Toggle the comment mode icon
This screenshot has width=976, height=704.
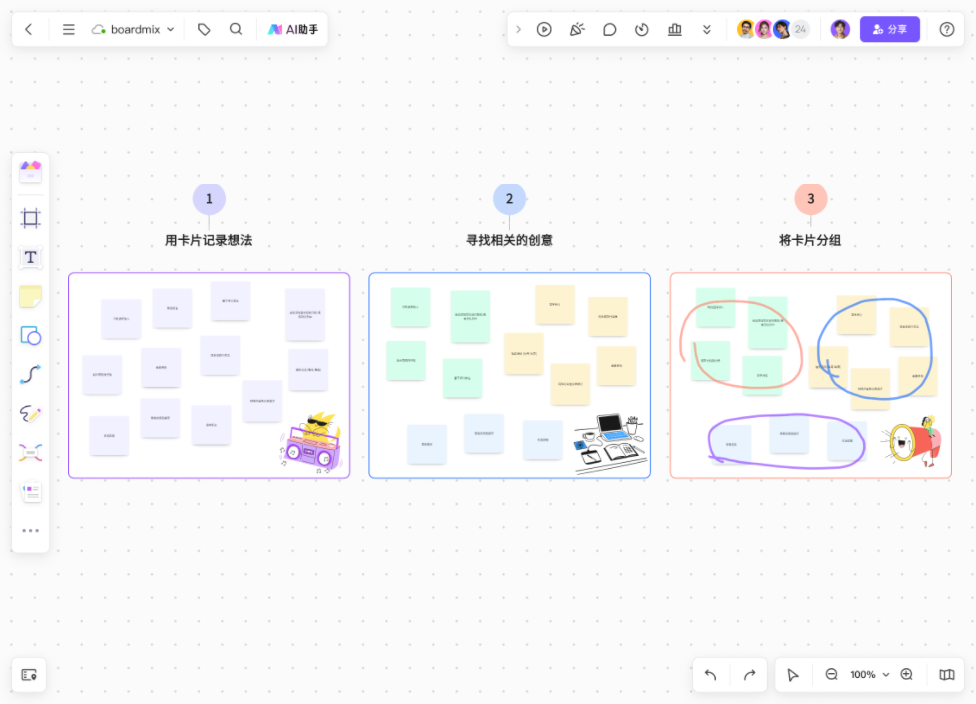[x=609, y=29]
